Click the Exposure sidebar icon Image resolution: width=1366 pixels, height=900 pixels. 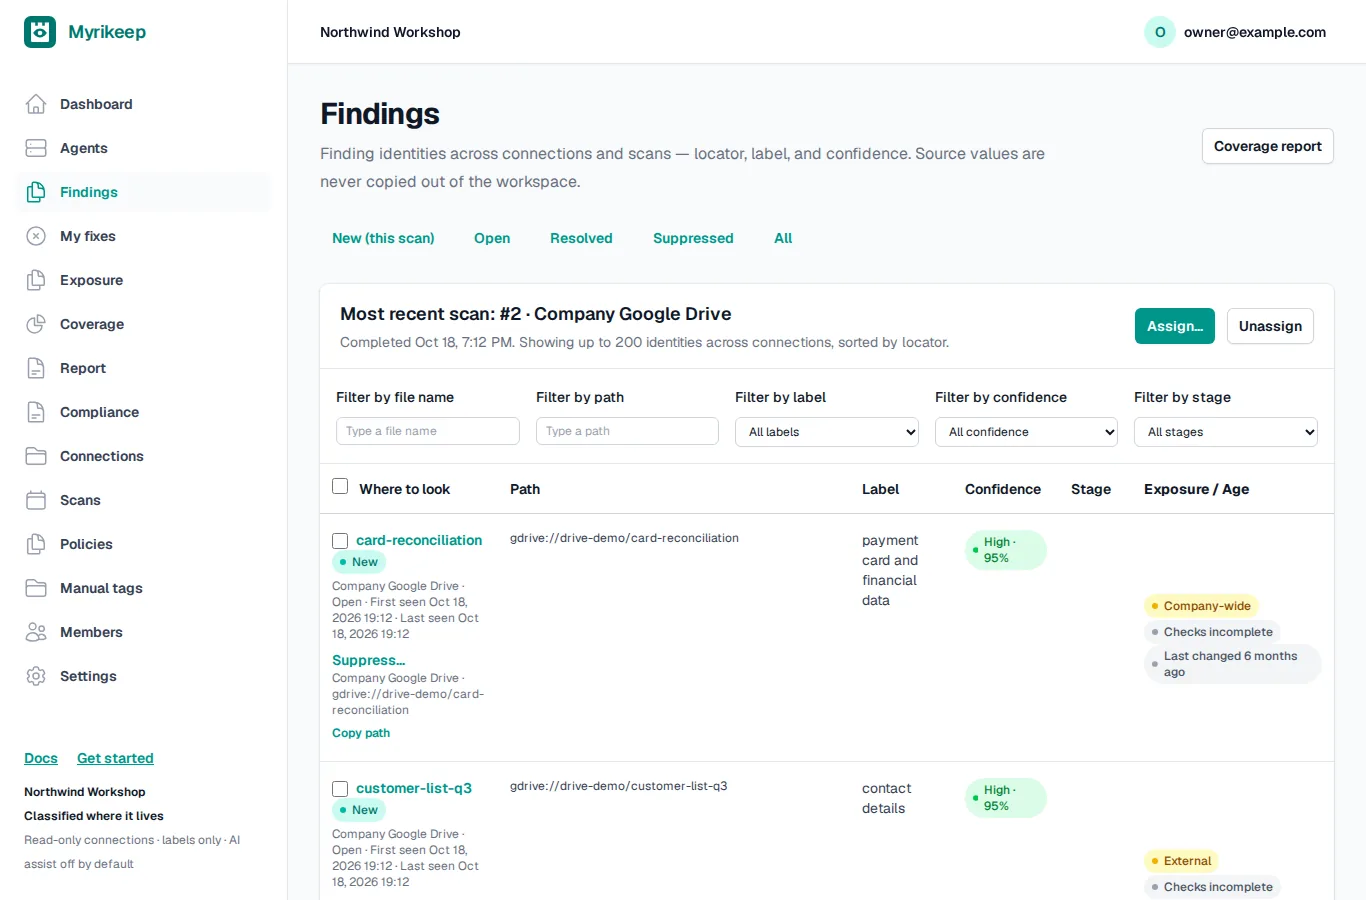click(36, 280)
